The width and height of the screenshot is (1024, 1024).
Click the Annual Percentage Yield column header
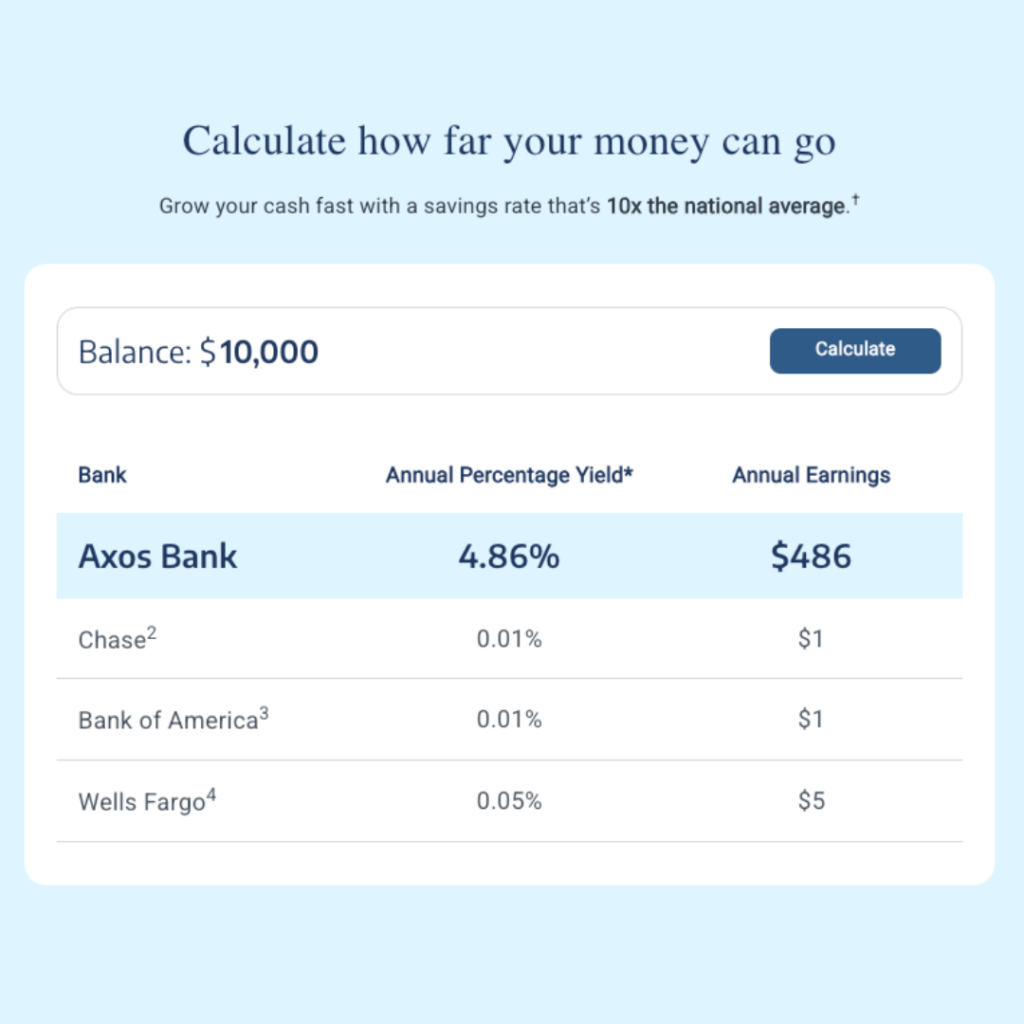tap(510, 475)
